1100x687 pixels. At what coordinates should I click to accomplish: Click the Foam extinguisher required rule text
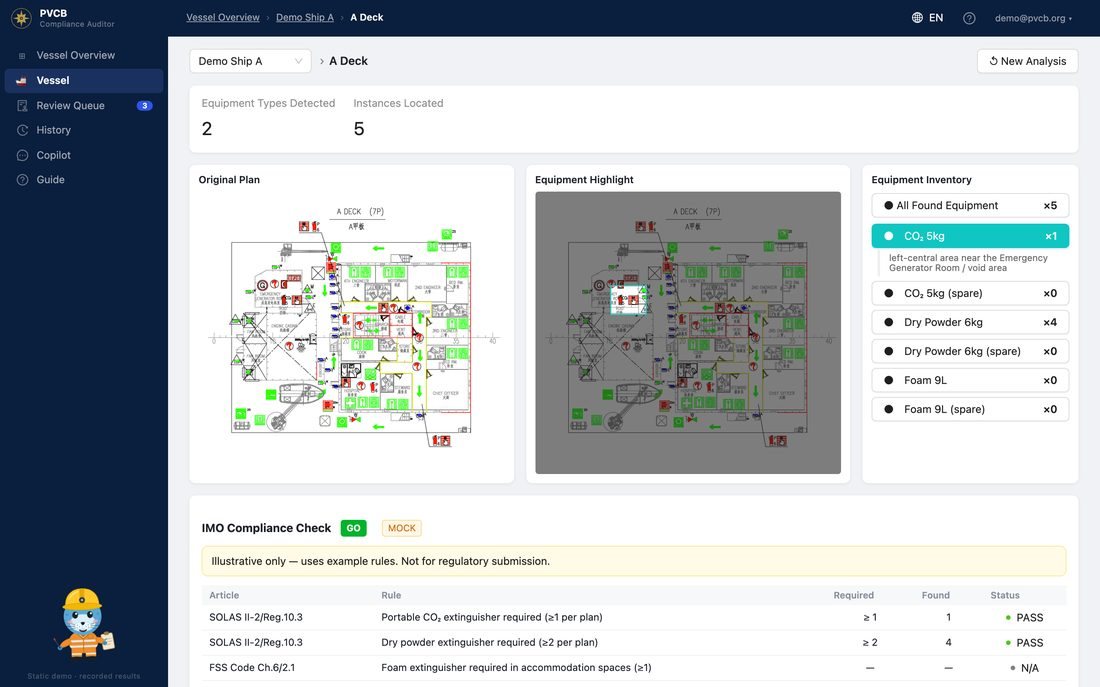(x=516, y=667)
